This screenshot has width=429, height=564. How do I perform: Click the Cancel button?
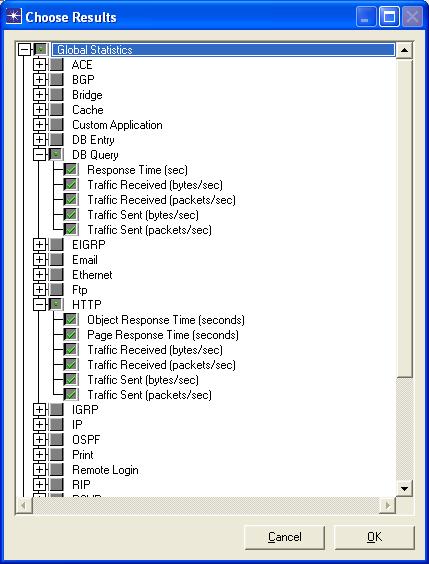[x=284, y=537]
